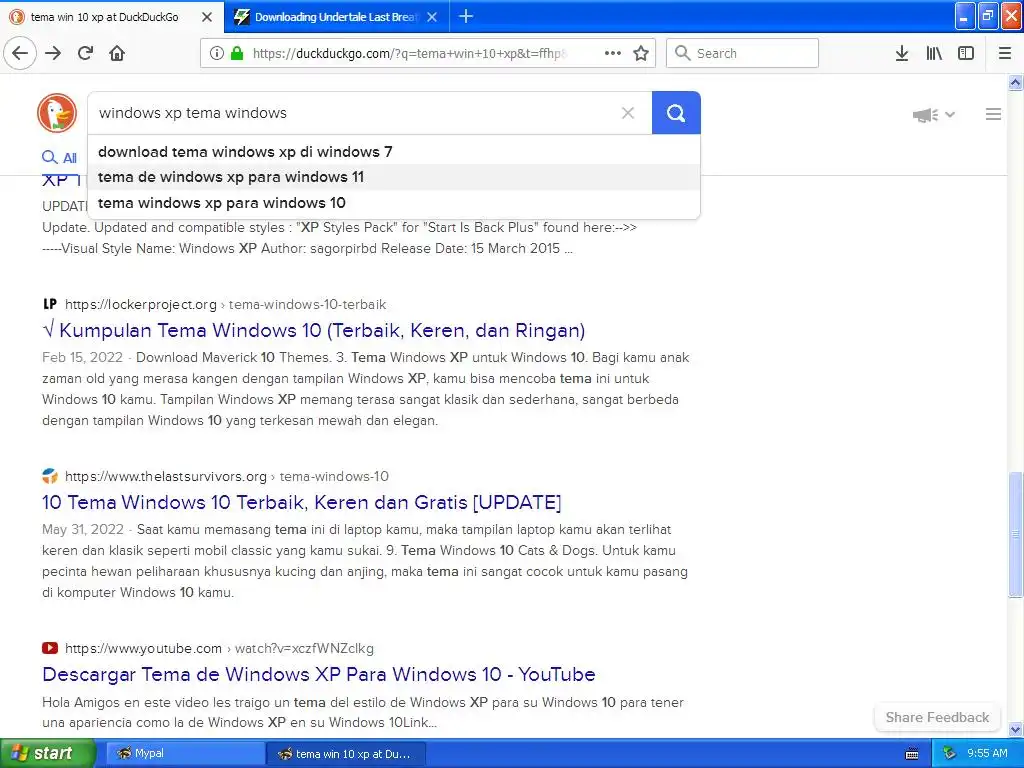Image resolution: width=1024 pixels, height=768 pixels.
Task: Open the Windows XP start menu
Action: [47, 753]
